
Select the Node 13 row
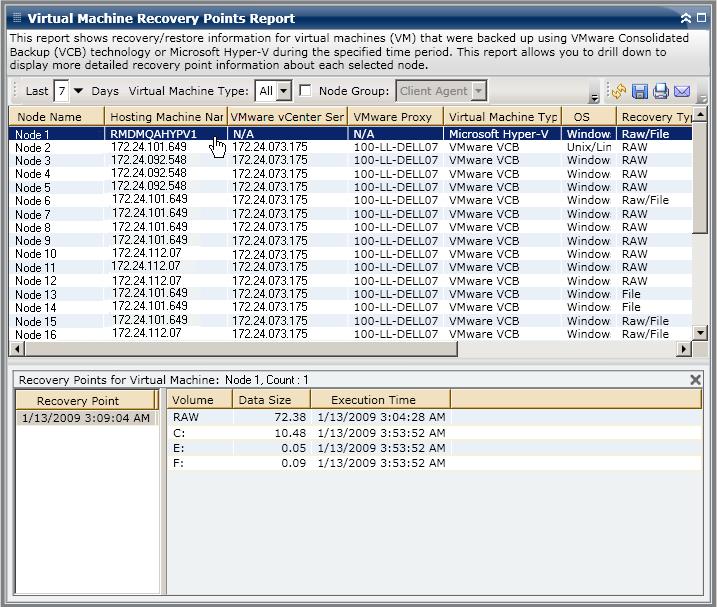tap(36, 295)
